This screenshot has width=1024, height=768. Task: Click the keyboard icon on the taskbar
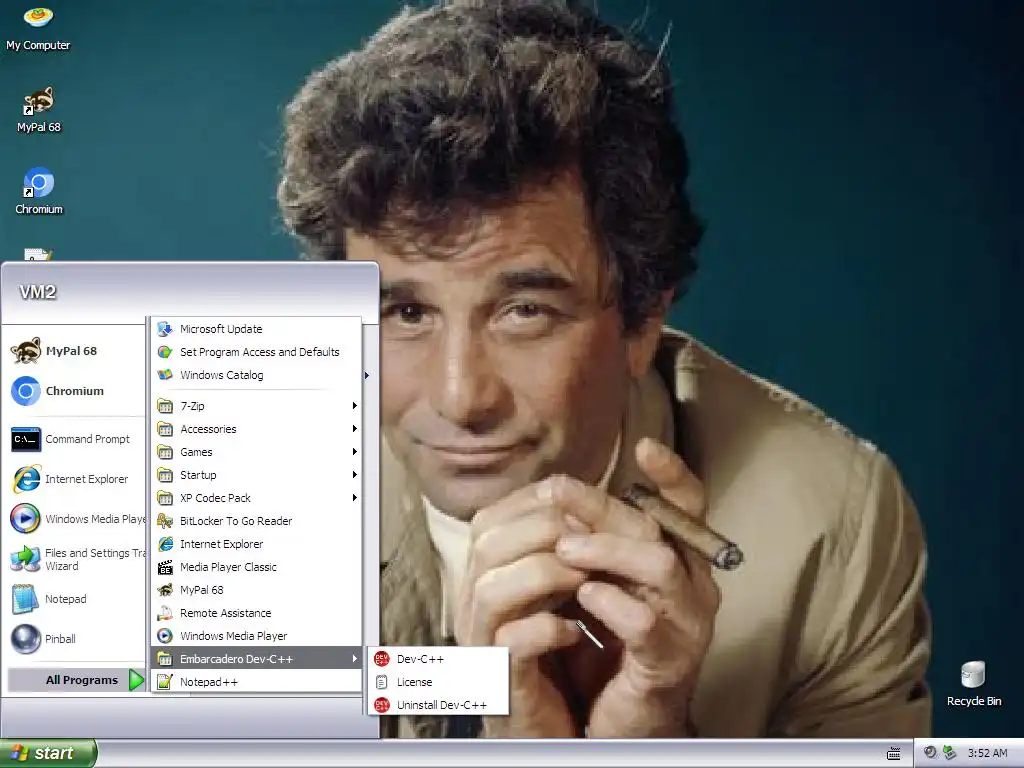(x=894, y=754)
